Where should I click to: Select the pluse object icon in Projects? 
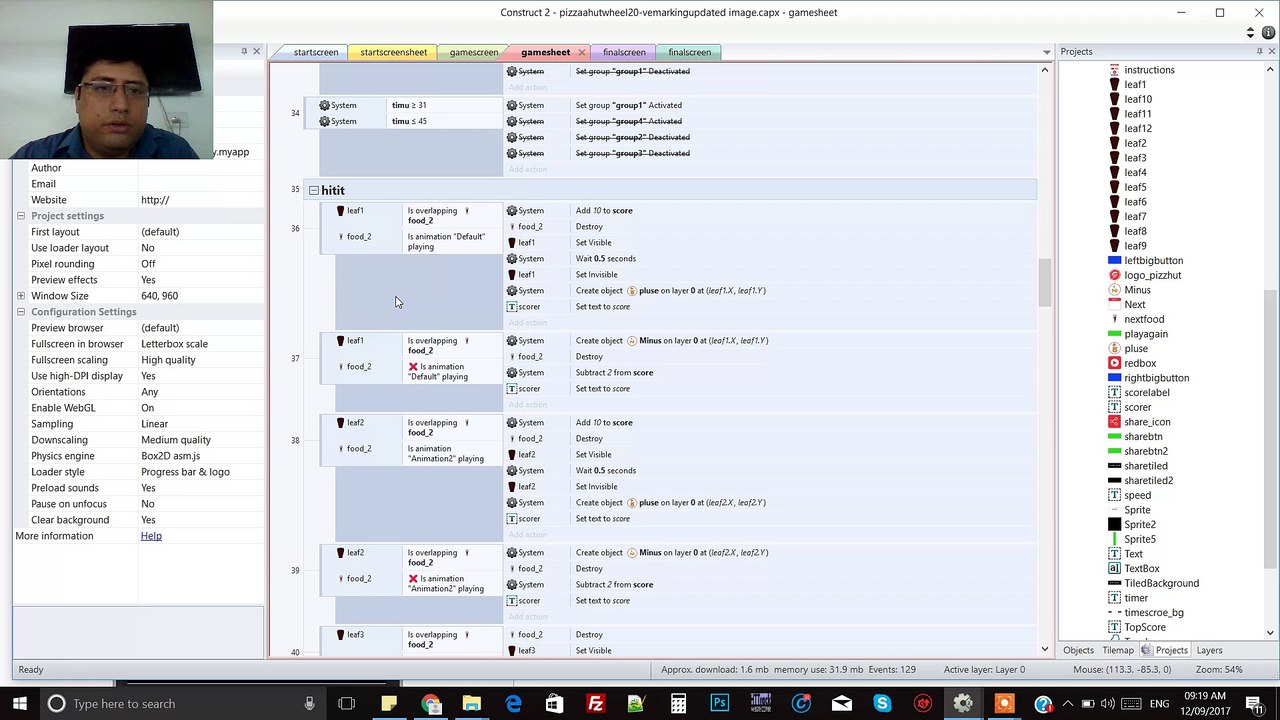coord(1115,349)
